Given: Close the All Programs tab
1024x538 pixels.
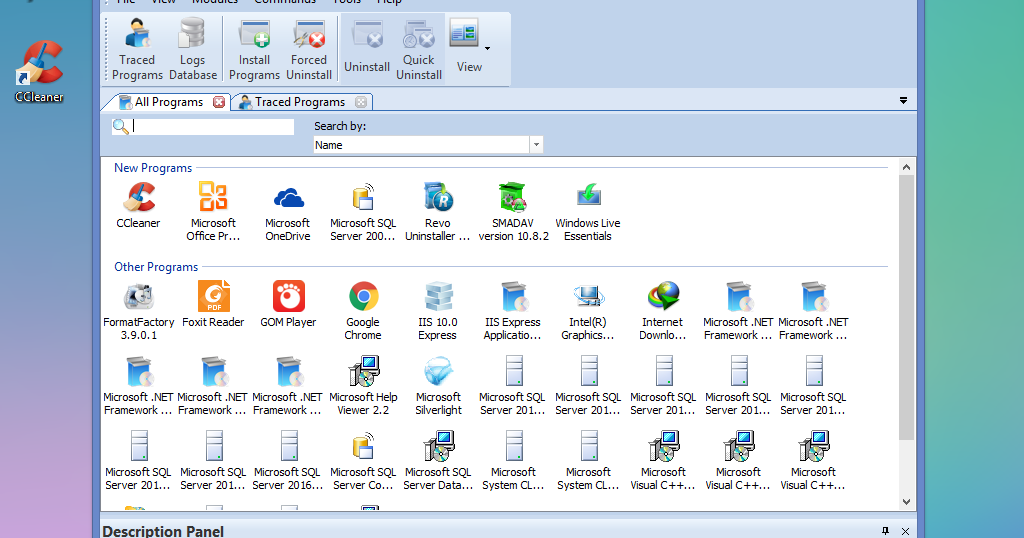Looking at the screenshot, I should click(219, 102).
